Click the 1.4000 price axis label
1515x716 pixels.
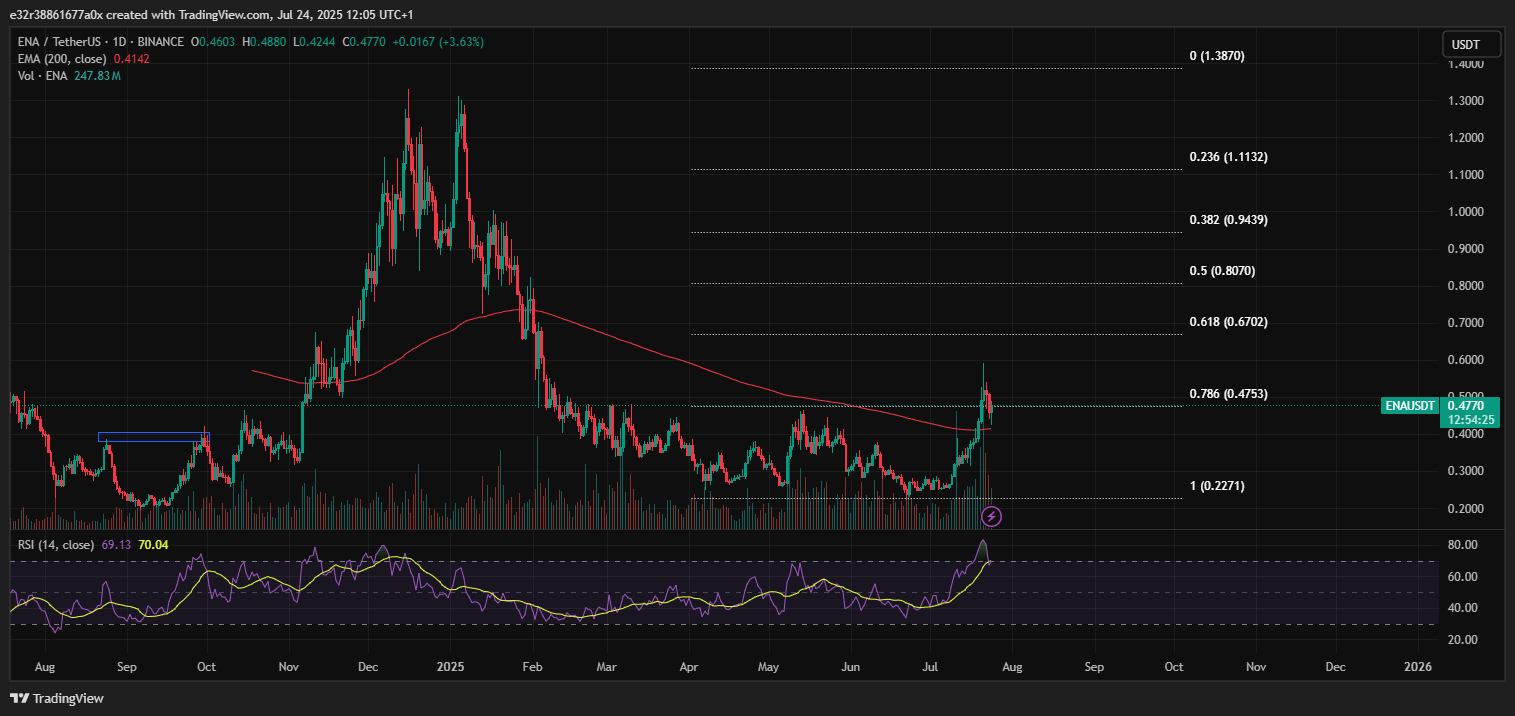pyautogui.click(x=1466, y=64)
